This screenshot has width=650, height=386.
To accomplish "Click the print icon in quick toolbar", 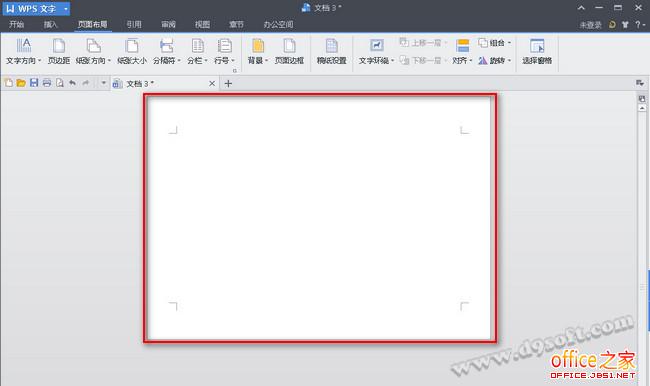I will (47, 83).
